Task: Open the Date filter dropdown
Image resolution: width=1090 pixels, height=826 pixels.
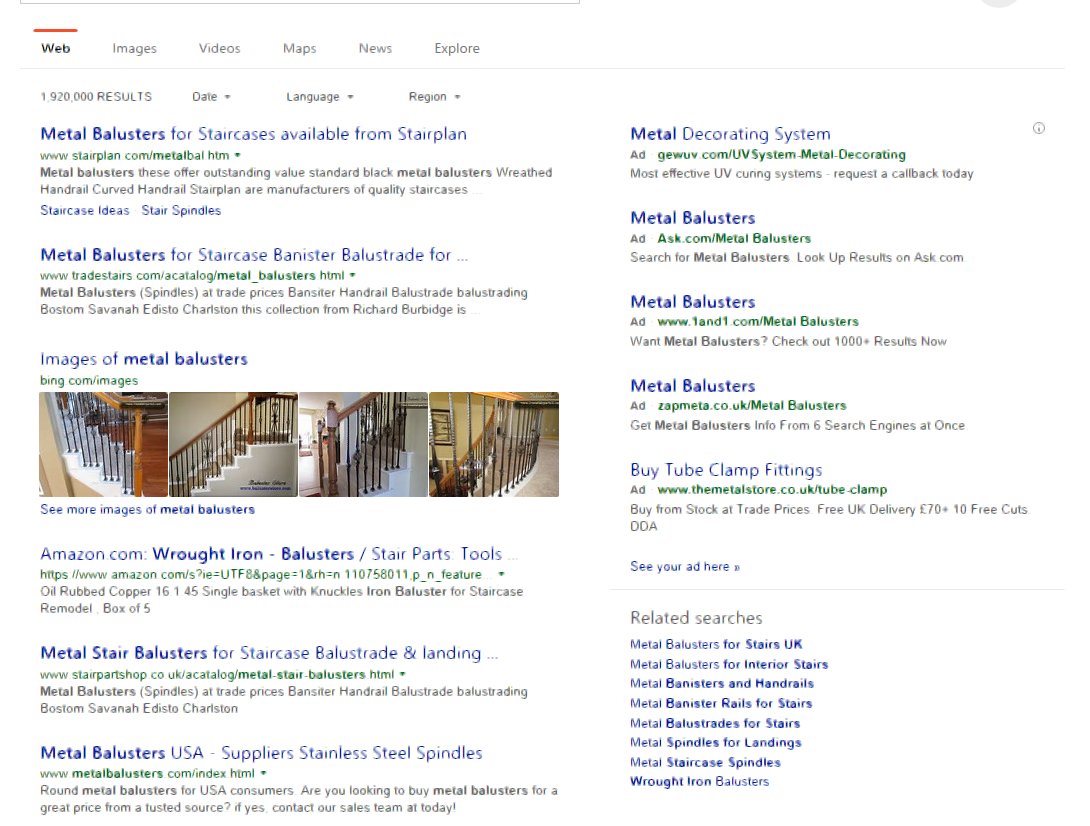Action: click(211, 97)
